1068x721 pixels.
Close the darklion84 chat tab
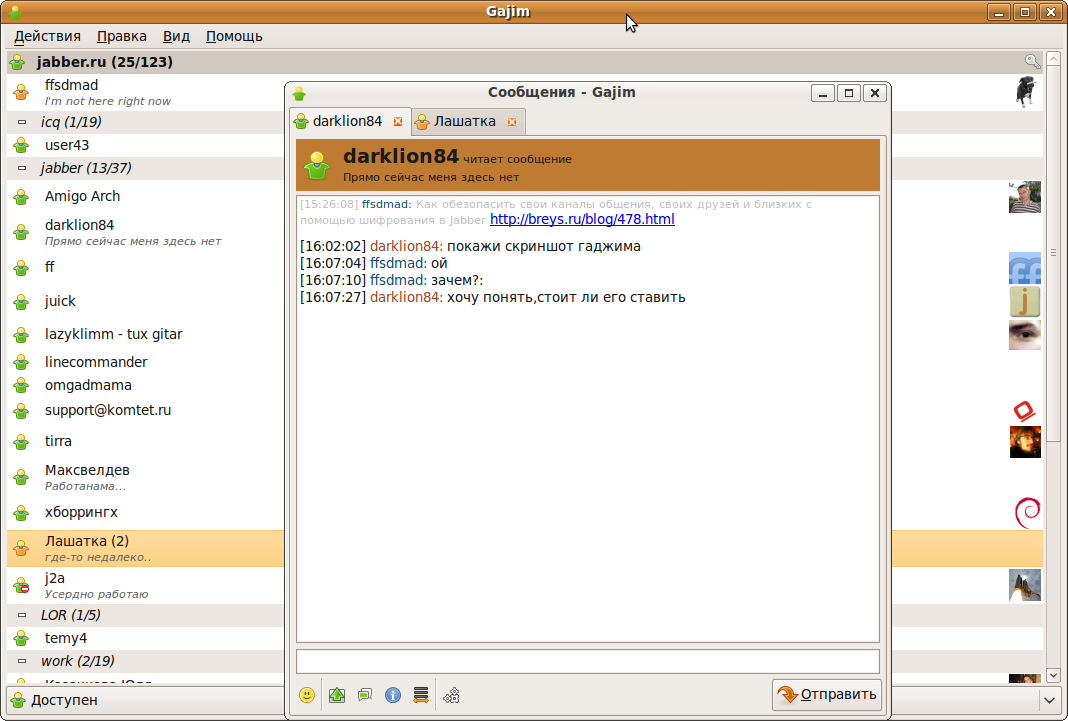tap(398, 122)
